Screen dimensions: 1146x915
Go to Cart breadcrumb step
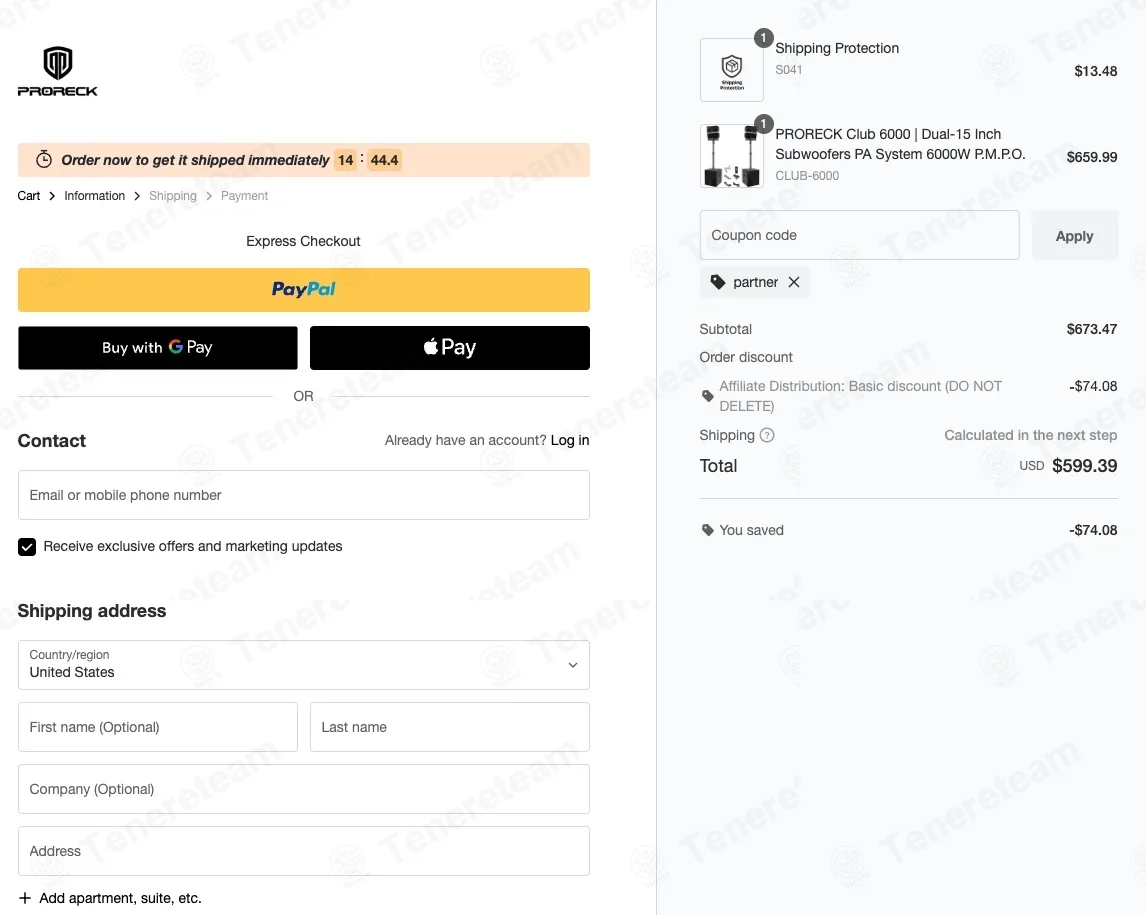tap(29, 196)
